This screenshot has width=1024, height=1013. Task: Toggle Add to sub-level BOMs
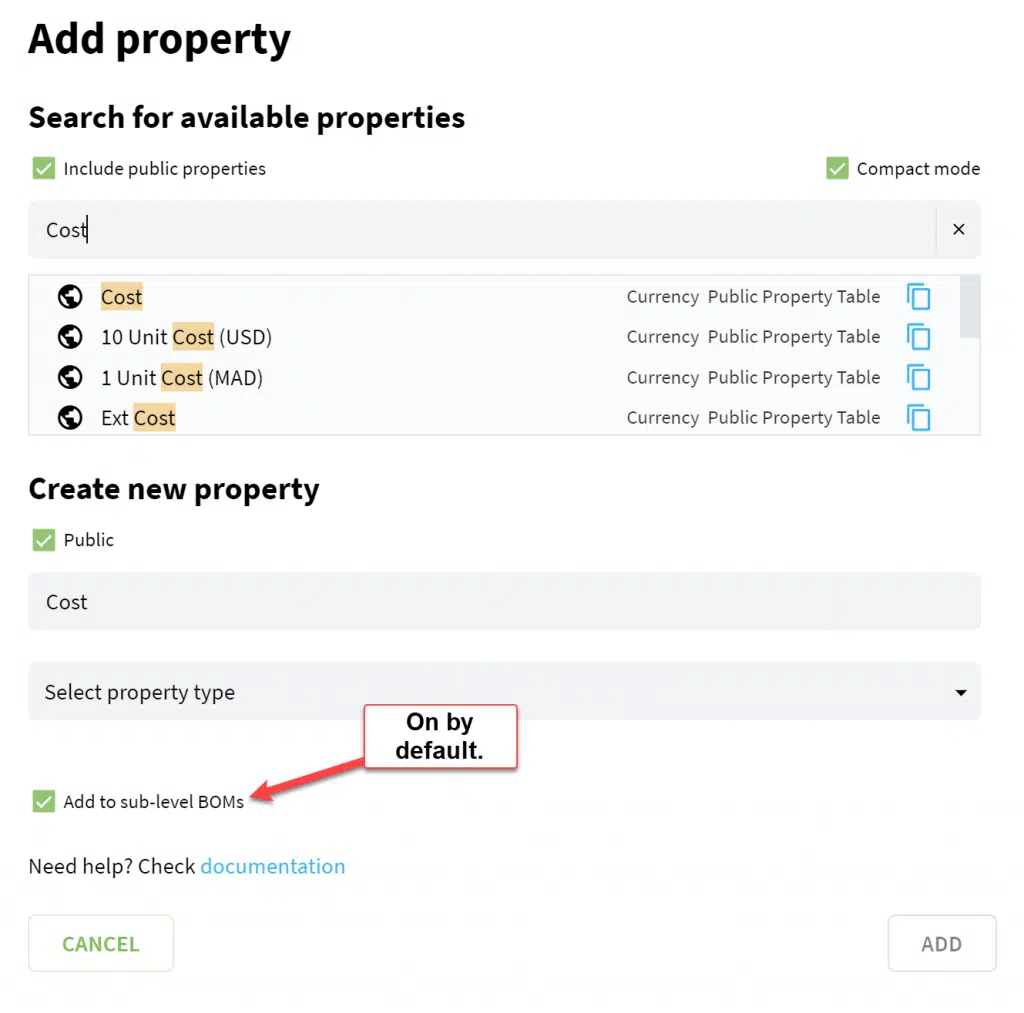coord(44,801)
